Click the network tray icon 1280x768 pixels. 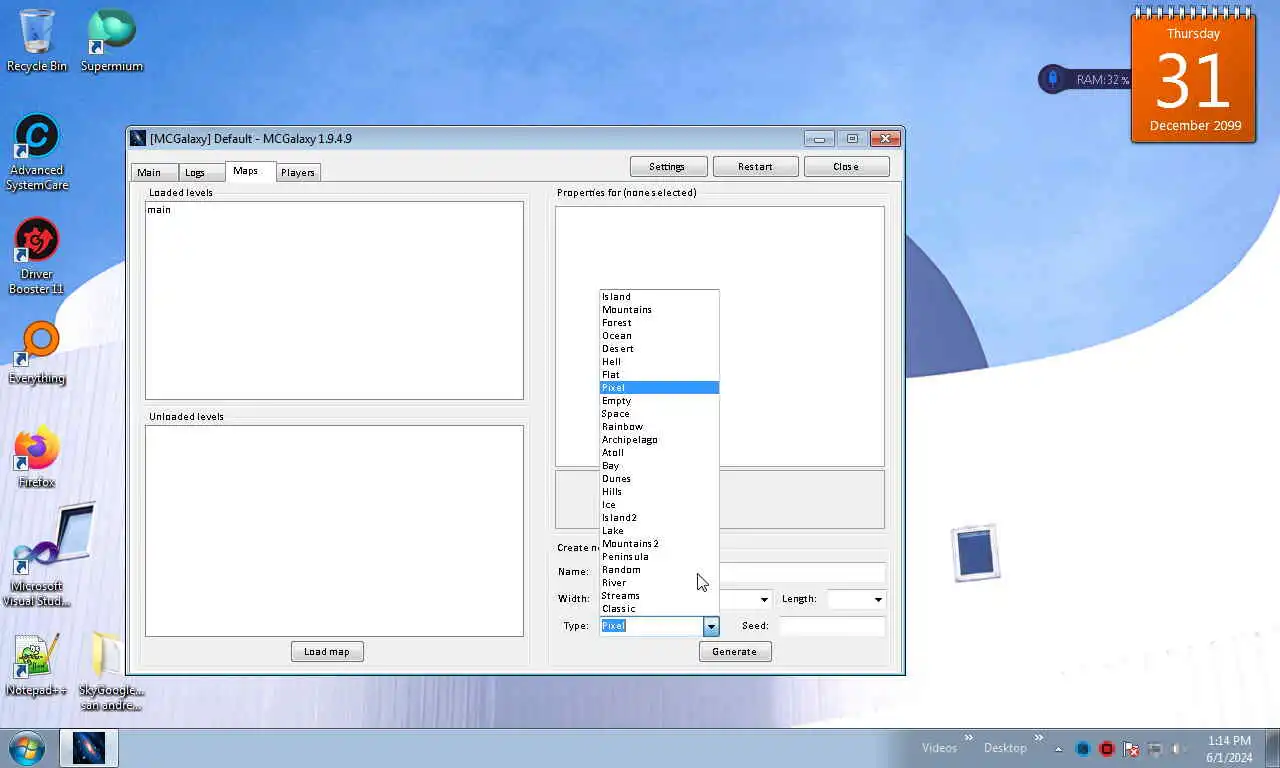click(x=1155, y=749)
